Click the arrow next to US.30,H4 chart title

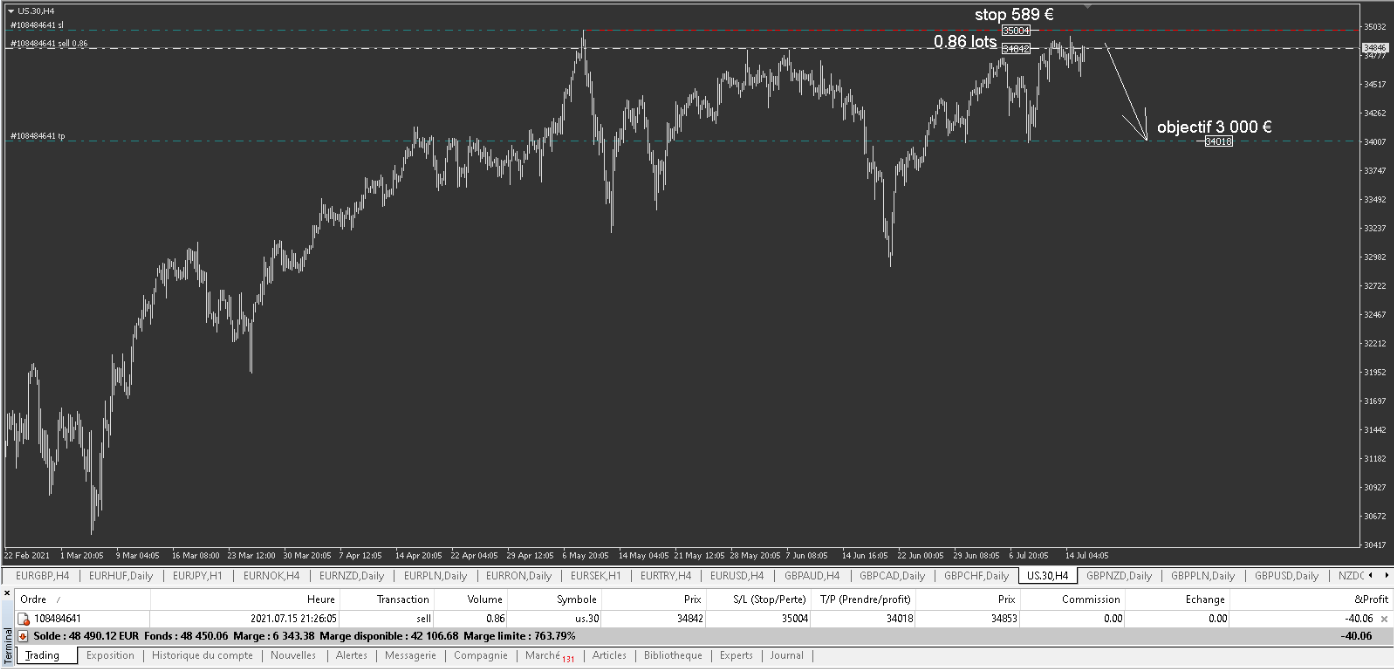pos(10,10)
